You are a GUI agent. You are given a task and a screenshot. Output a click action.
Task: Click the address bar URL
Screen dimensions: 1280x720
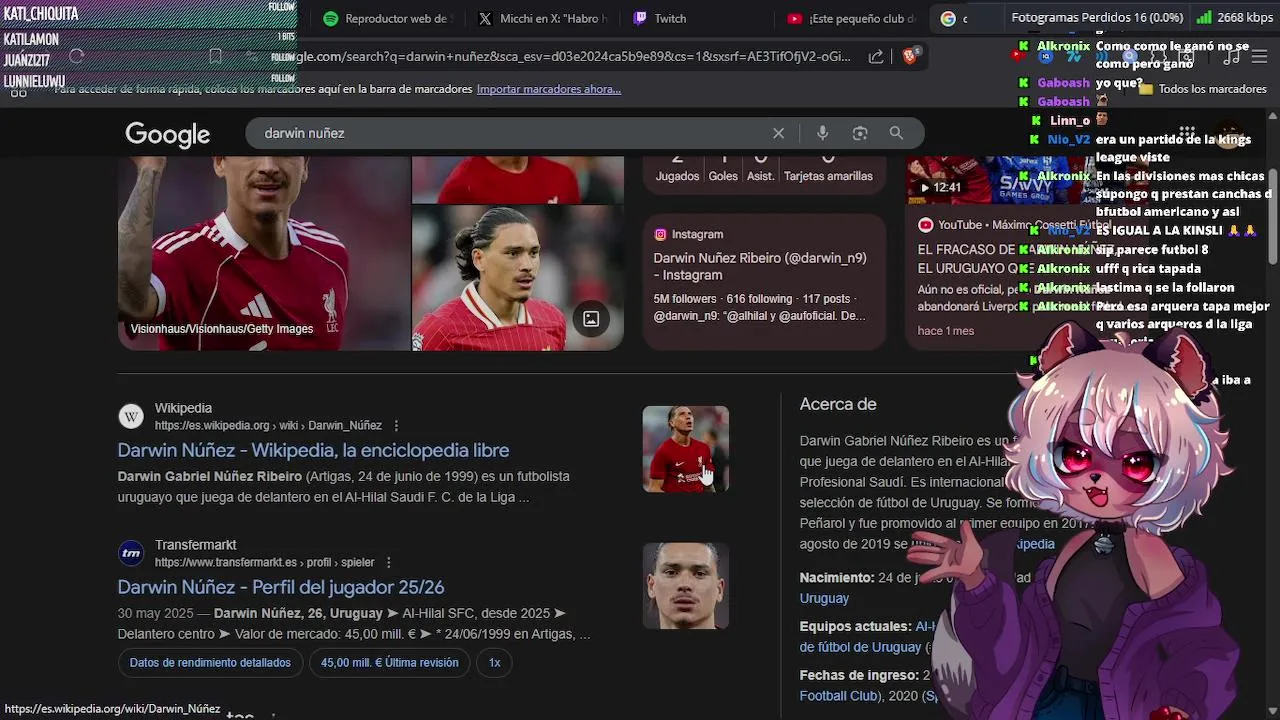pos(560,57)
